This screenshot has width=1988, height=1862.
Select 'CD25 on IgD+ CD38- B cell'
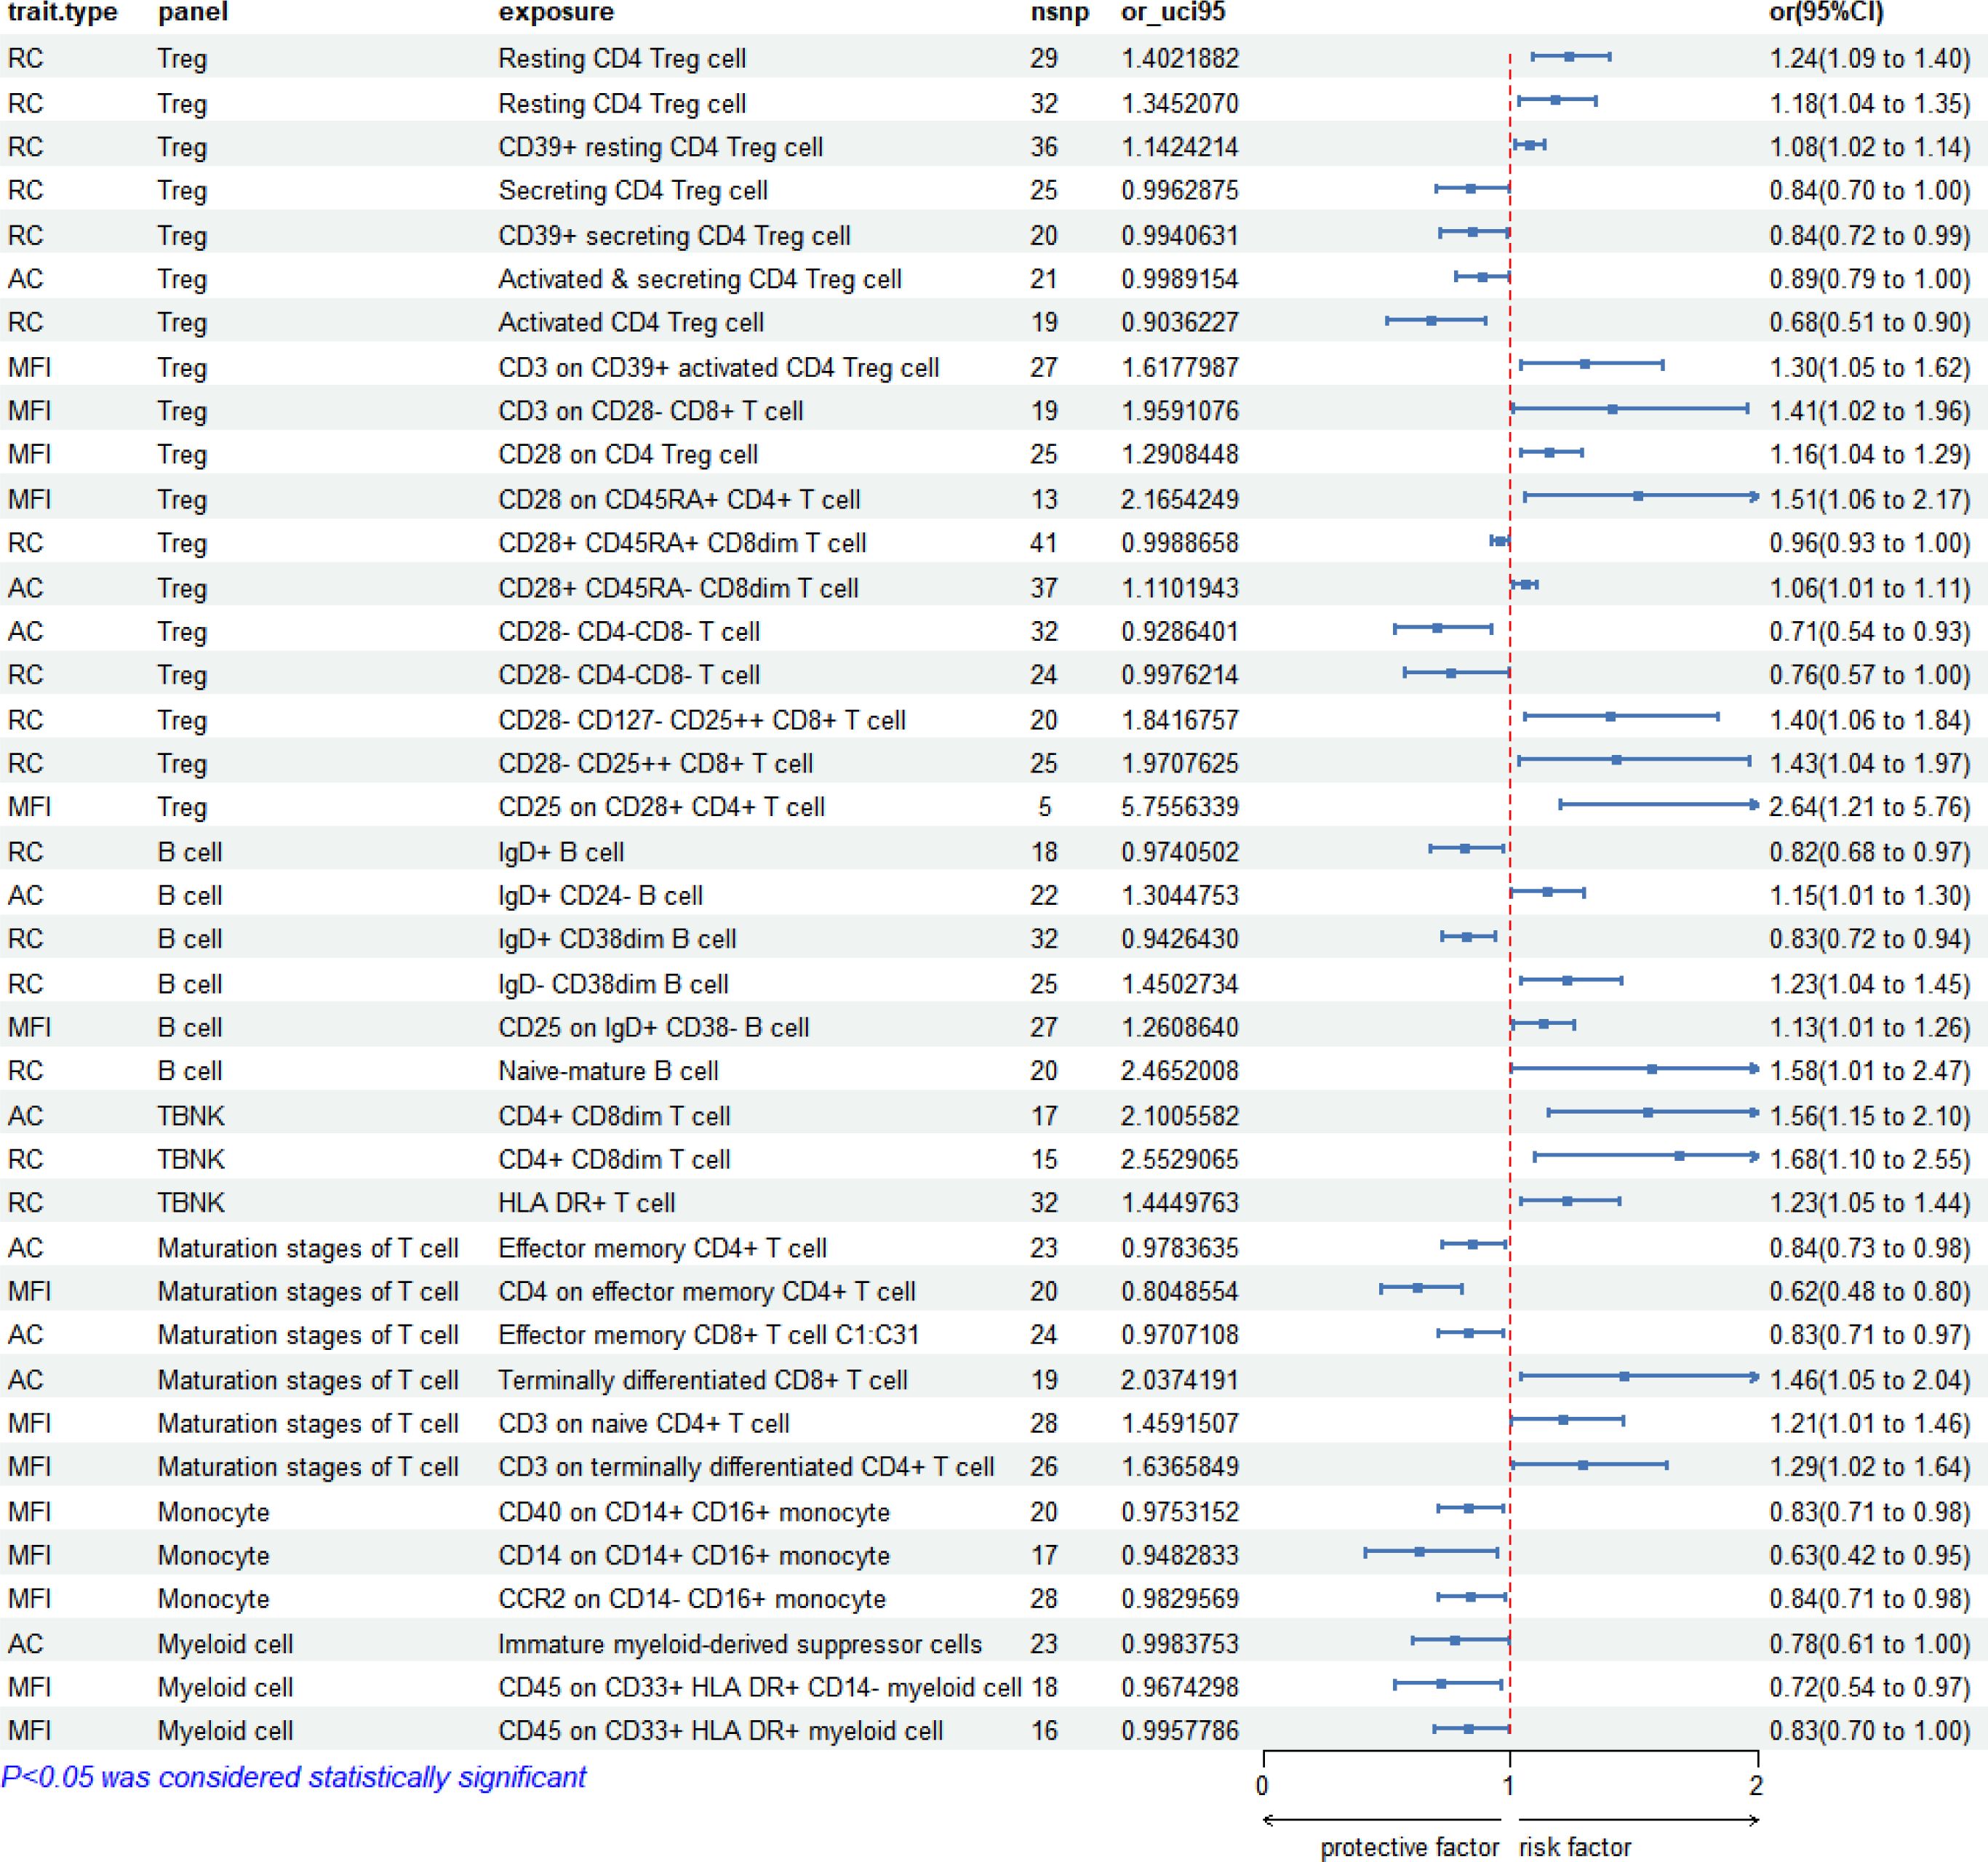click(653, 1027)
